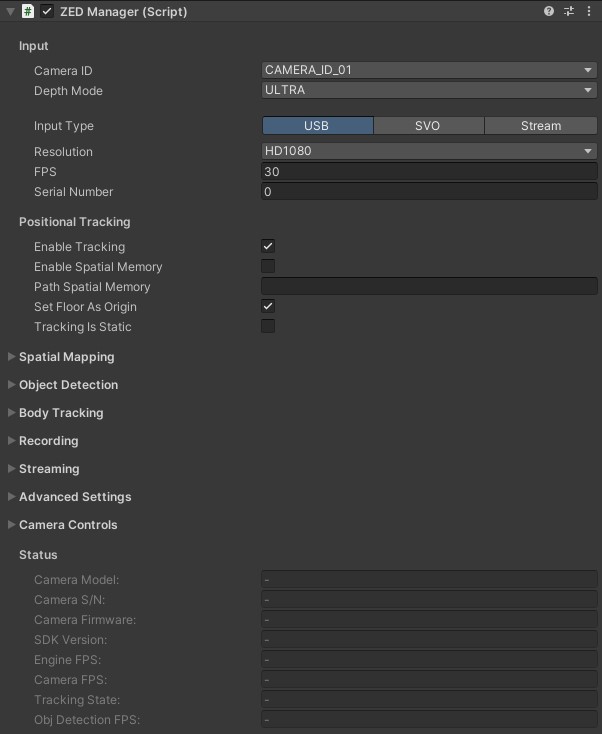The image size is (602, 734).
Task: Click the FPS label
Action: click(x=45, y=172)
